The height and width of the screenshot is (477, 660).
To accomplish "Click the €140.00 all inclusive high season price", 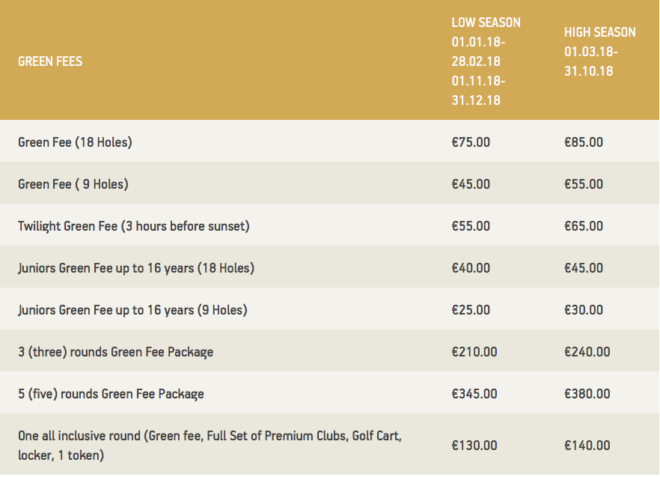I will (x=587, y=445).
